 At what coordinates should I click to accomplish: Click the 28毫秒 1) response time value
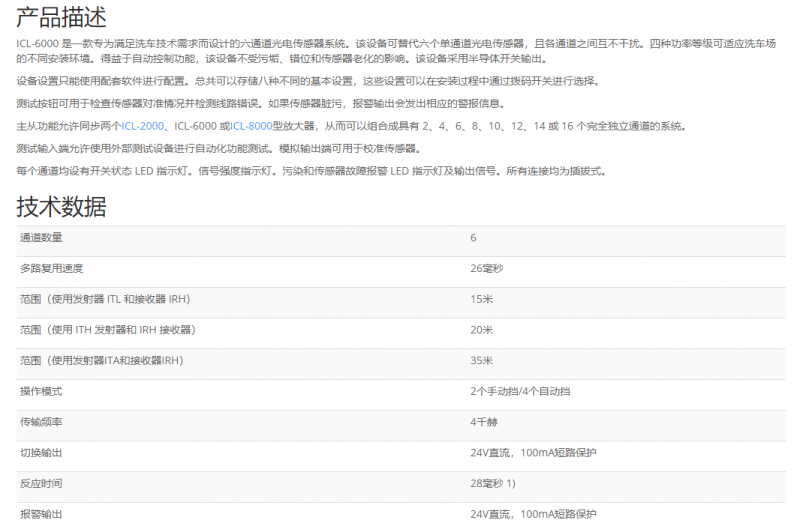click(493, 484)
